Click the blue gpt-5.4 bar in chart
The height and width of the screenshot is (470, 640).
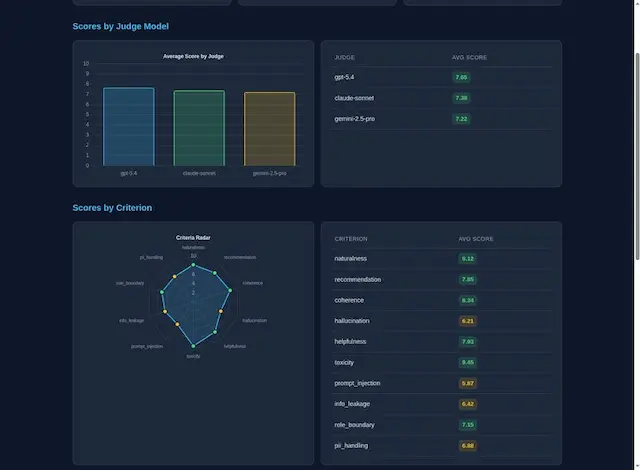coord(129,126)
